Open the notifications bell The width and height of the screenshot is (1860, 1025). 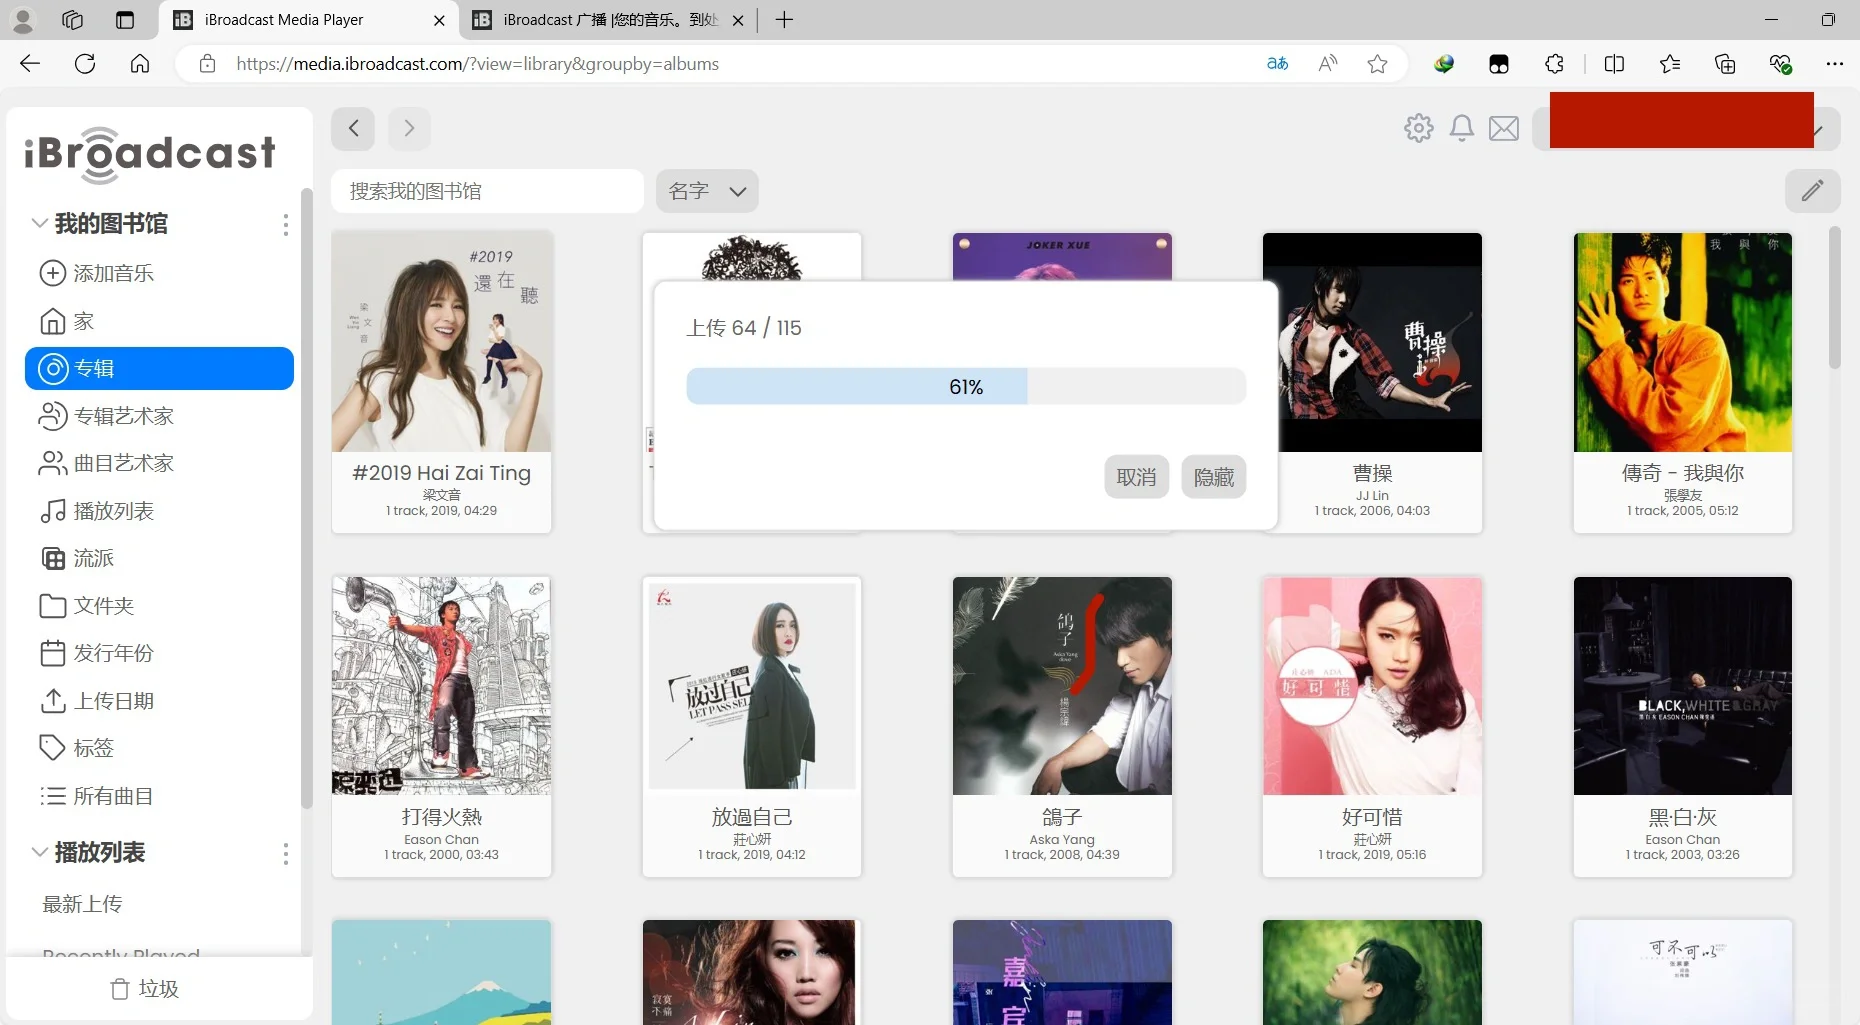[1461, 128]
